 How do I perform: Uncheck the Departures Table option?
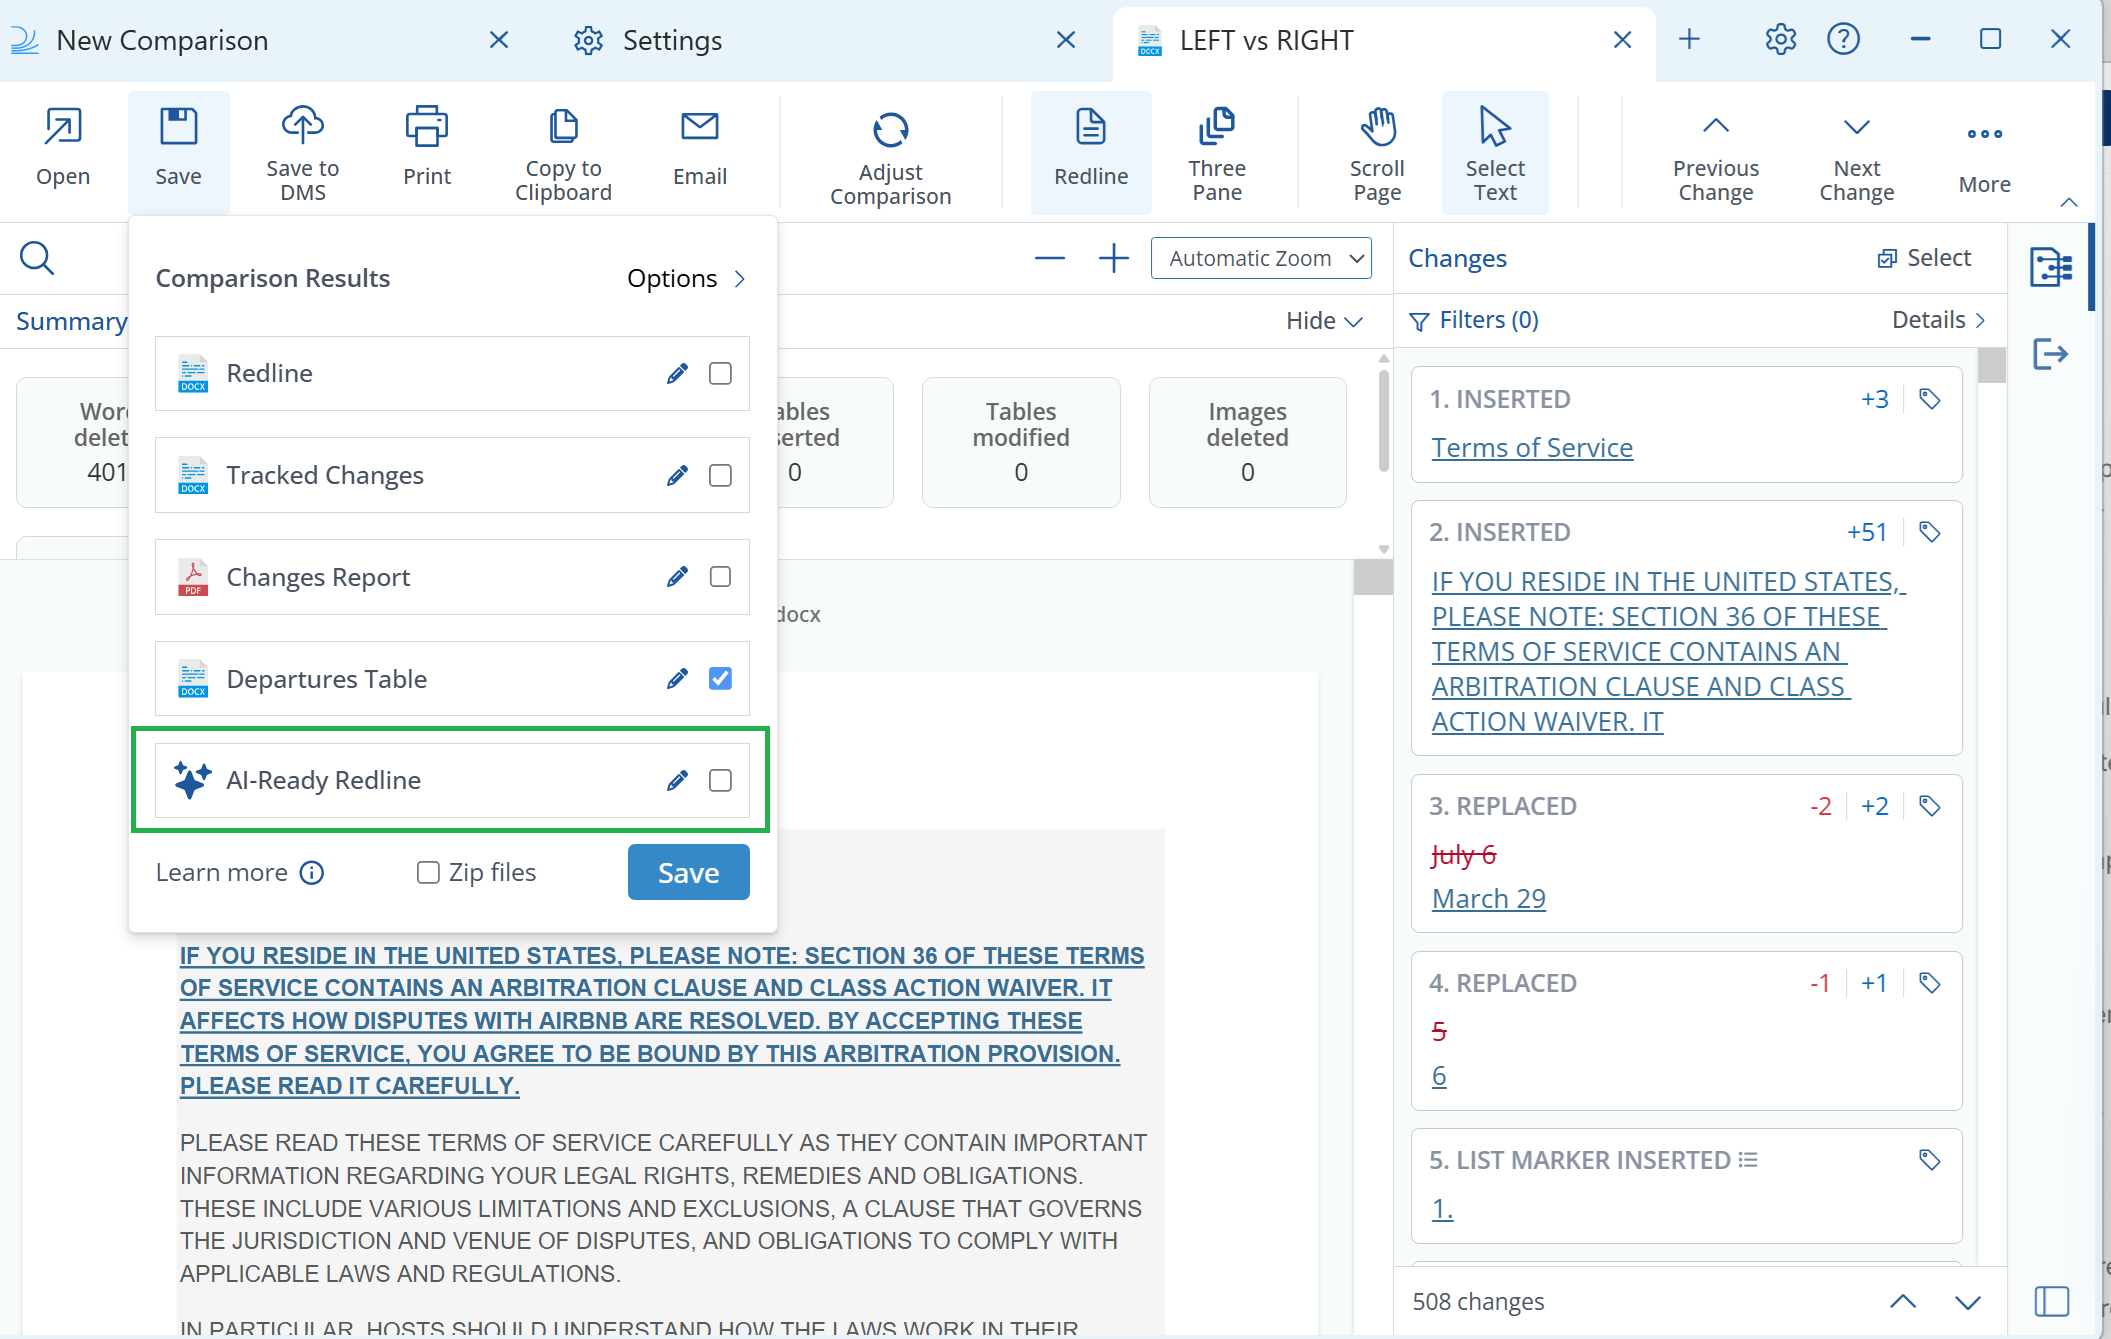(x=720, y=679)
